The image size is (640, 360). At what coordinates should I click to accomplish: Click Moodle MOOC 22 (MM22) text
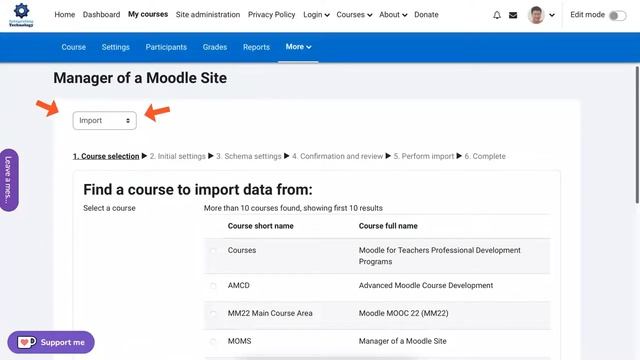(403, 313)
